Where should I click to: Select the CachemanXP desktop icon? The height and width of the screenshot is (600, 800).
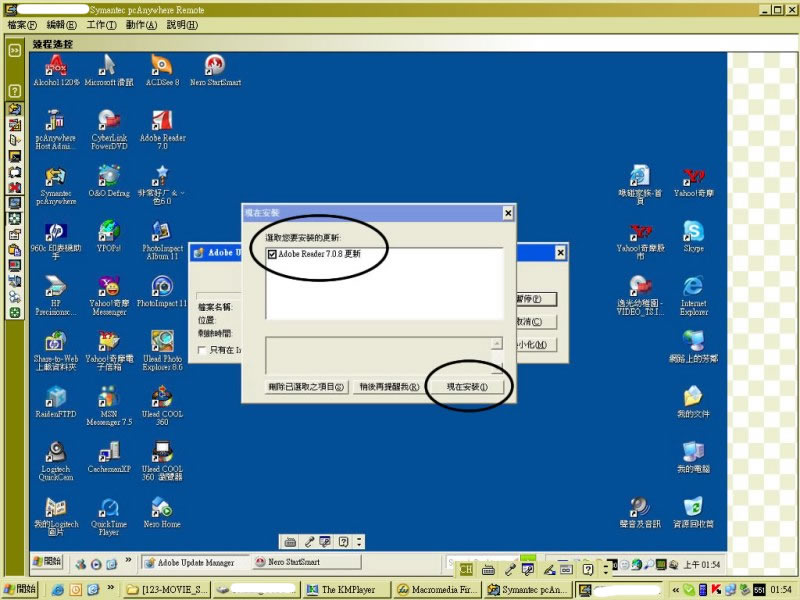[109, 457]
